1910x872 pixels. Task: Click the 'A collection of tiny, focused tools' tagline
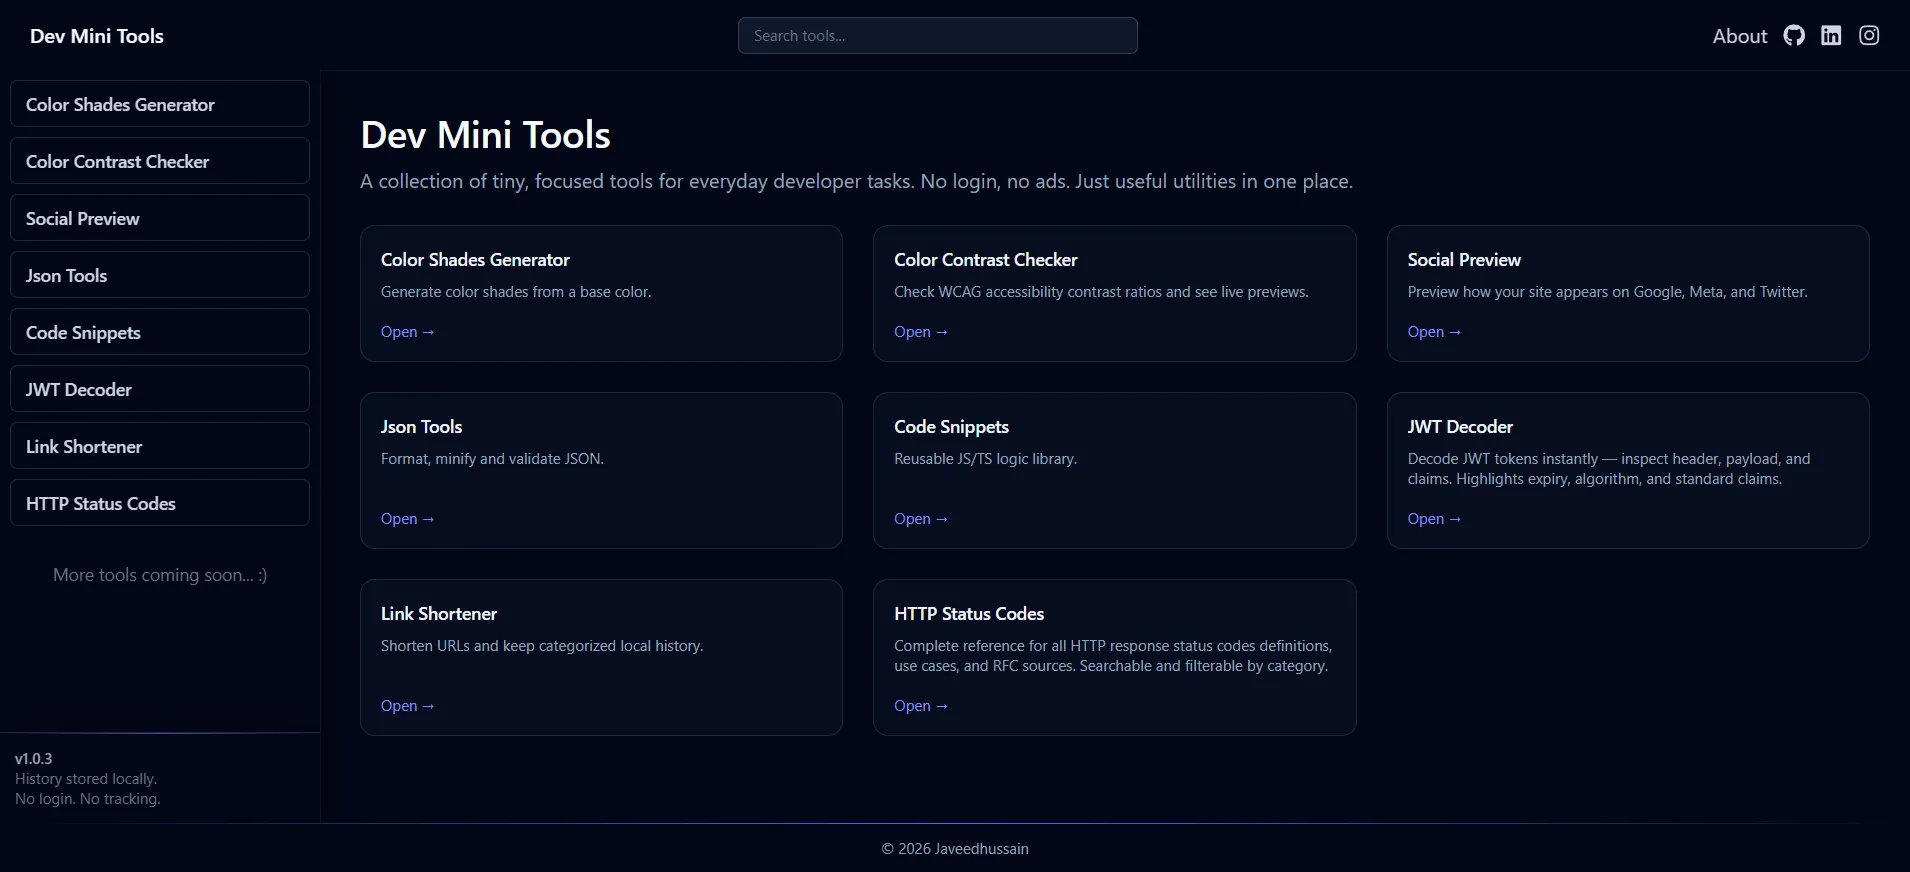[856, 181]
